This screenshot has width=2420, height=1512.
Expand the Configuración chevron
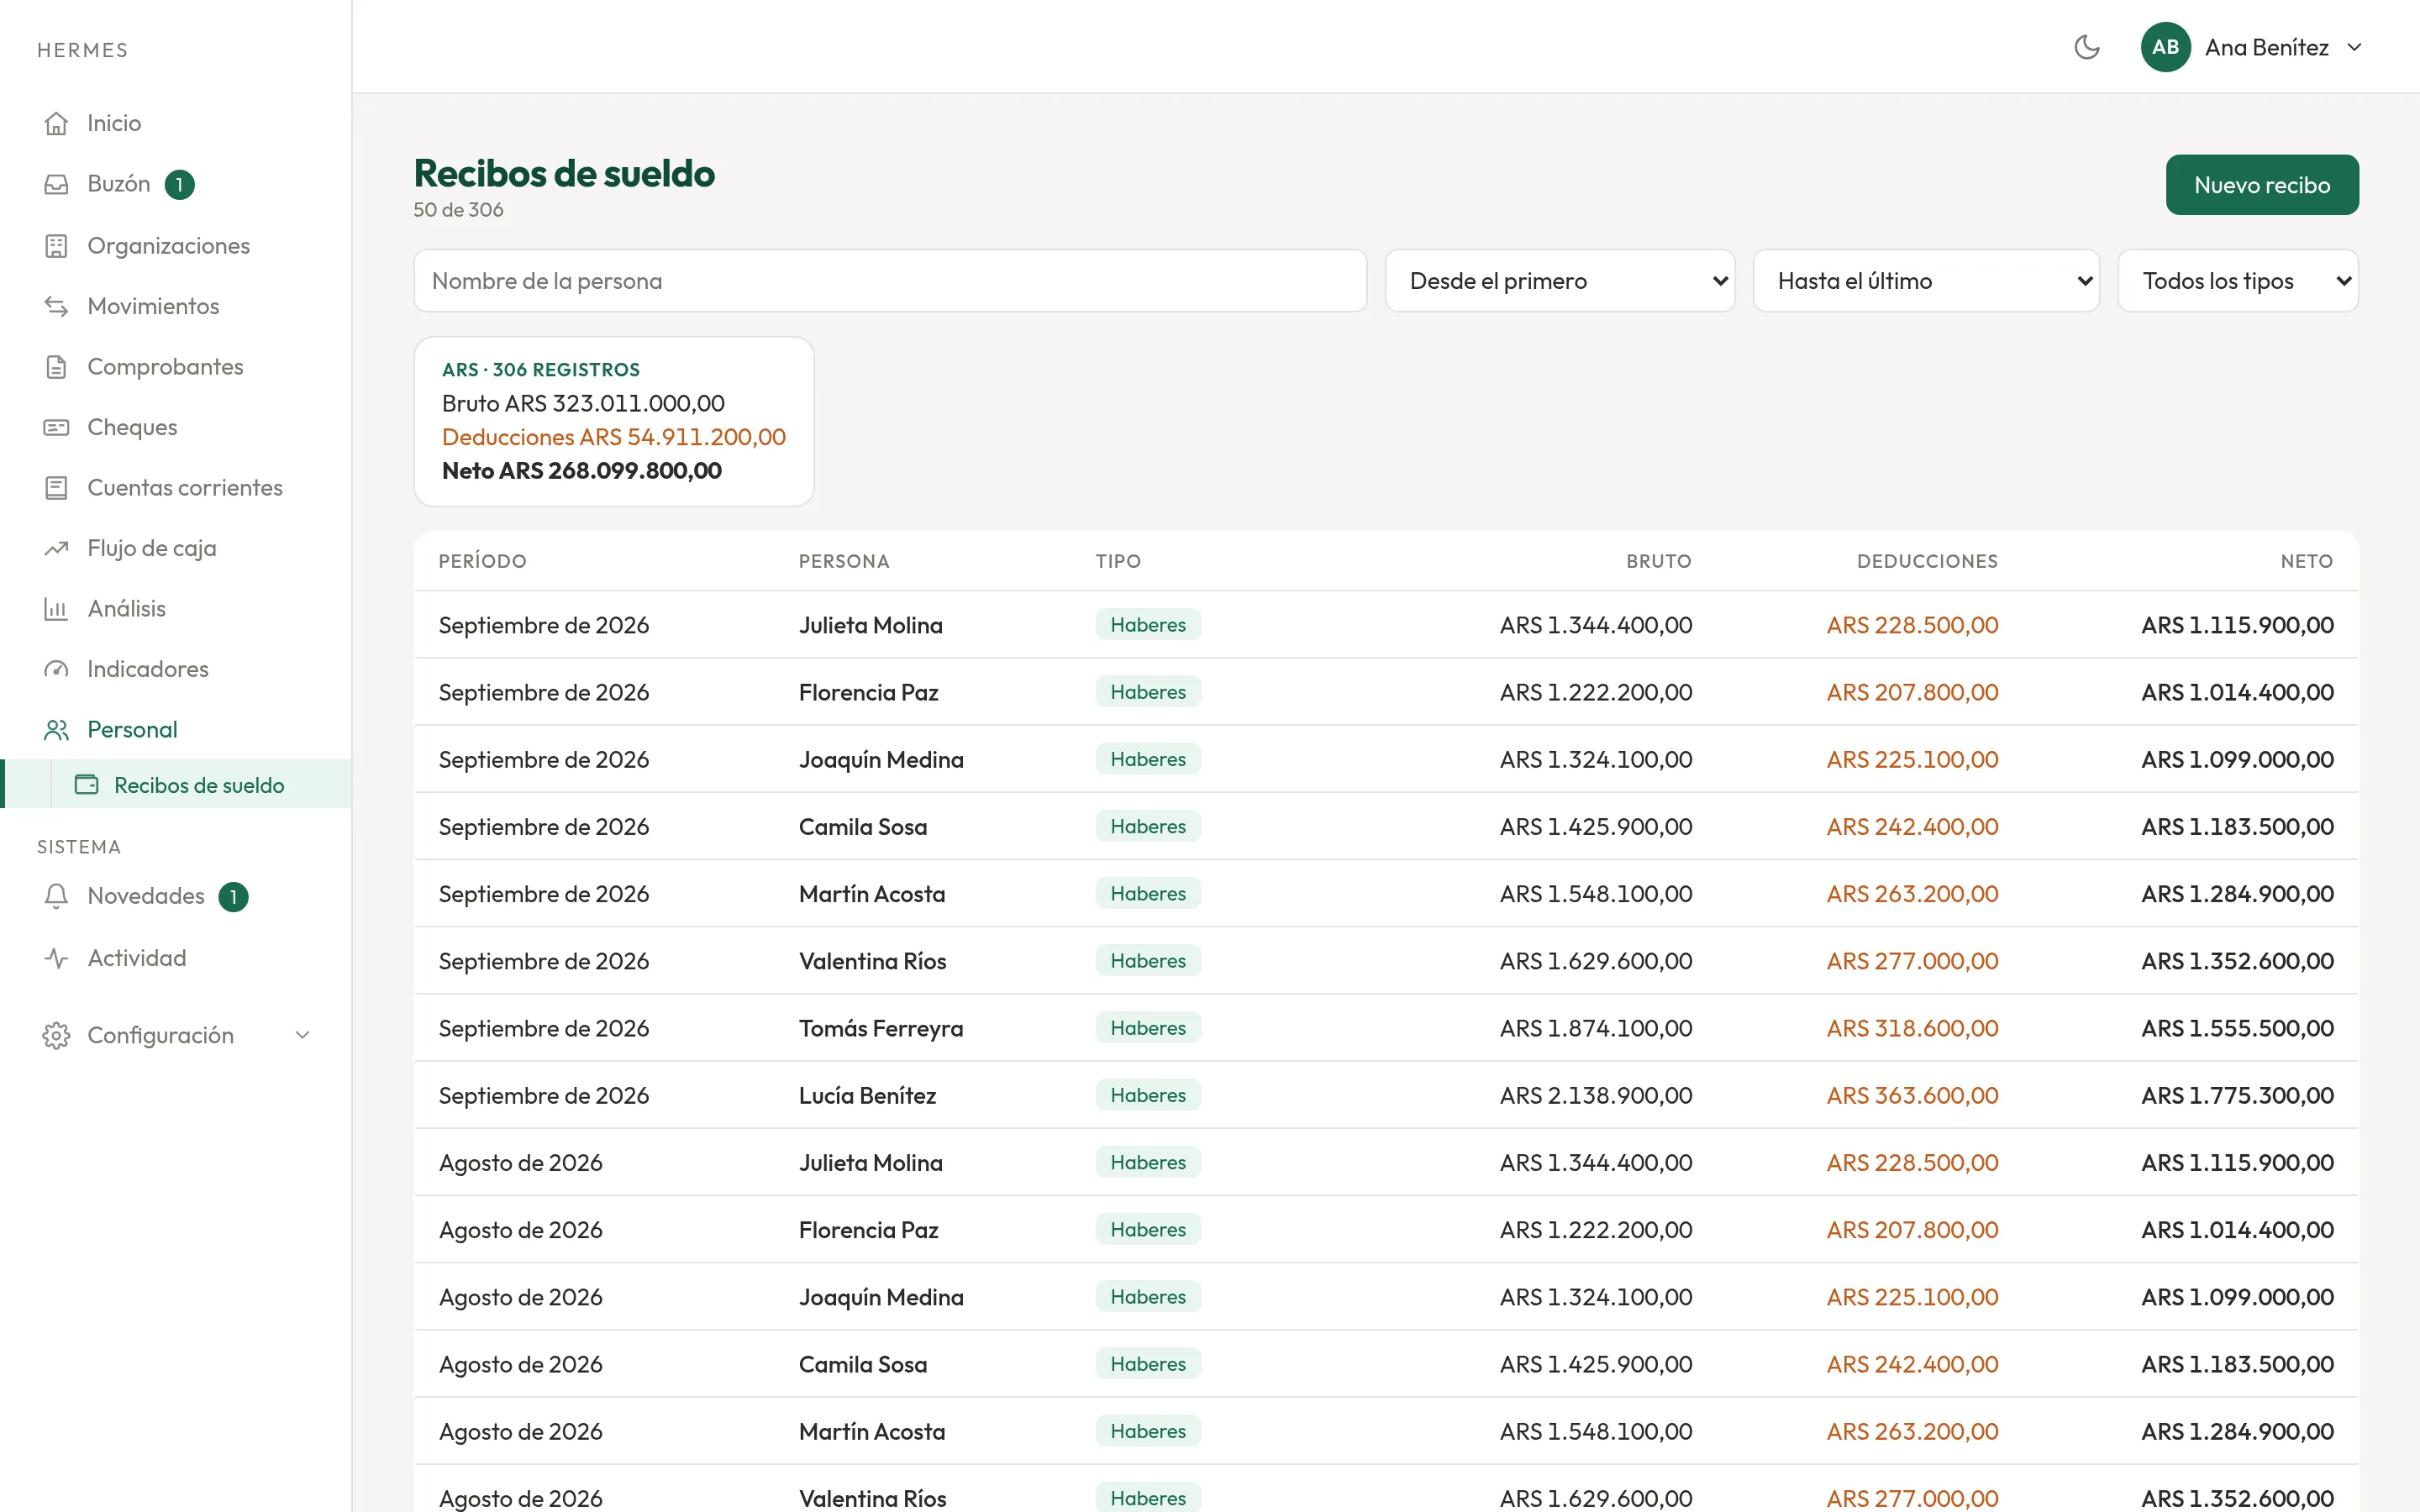click(x=302, y=1035)
